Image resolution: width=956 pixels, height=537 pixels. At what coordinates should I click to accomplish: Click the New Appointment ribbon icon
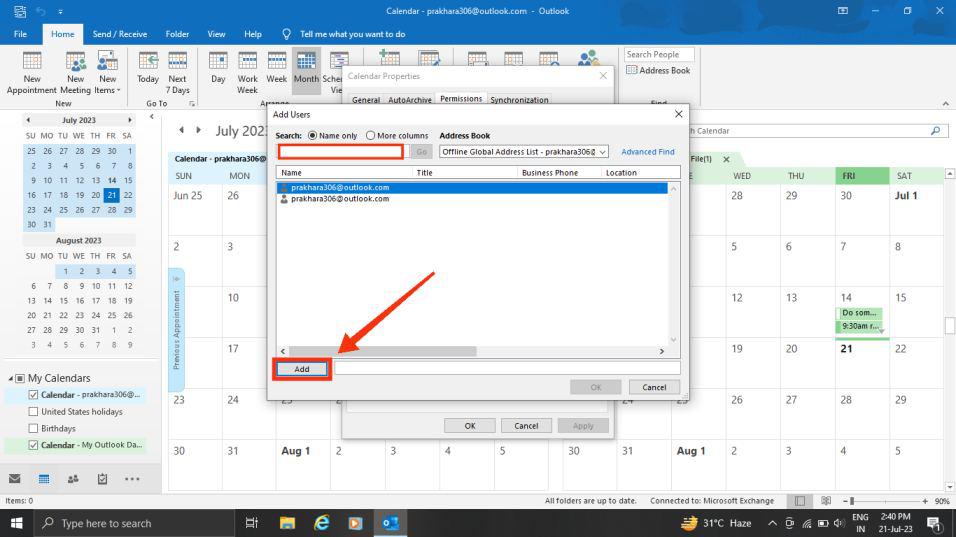click(32, 73)
